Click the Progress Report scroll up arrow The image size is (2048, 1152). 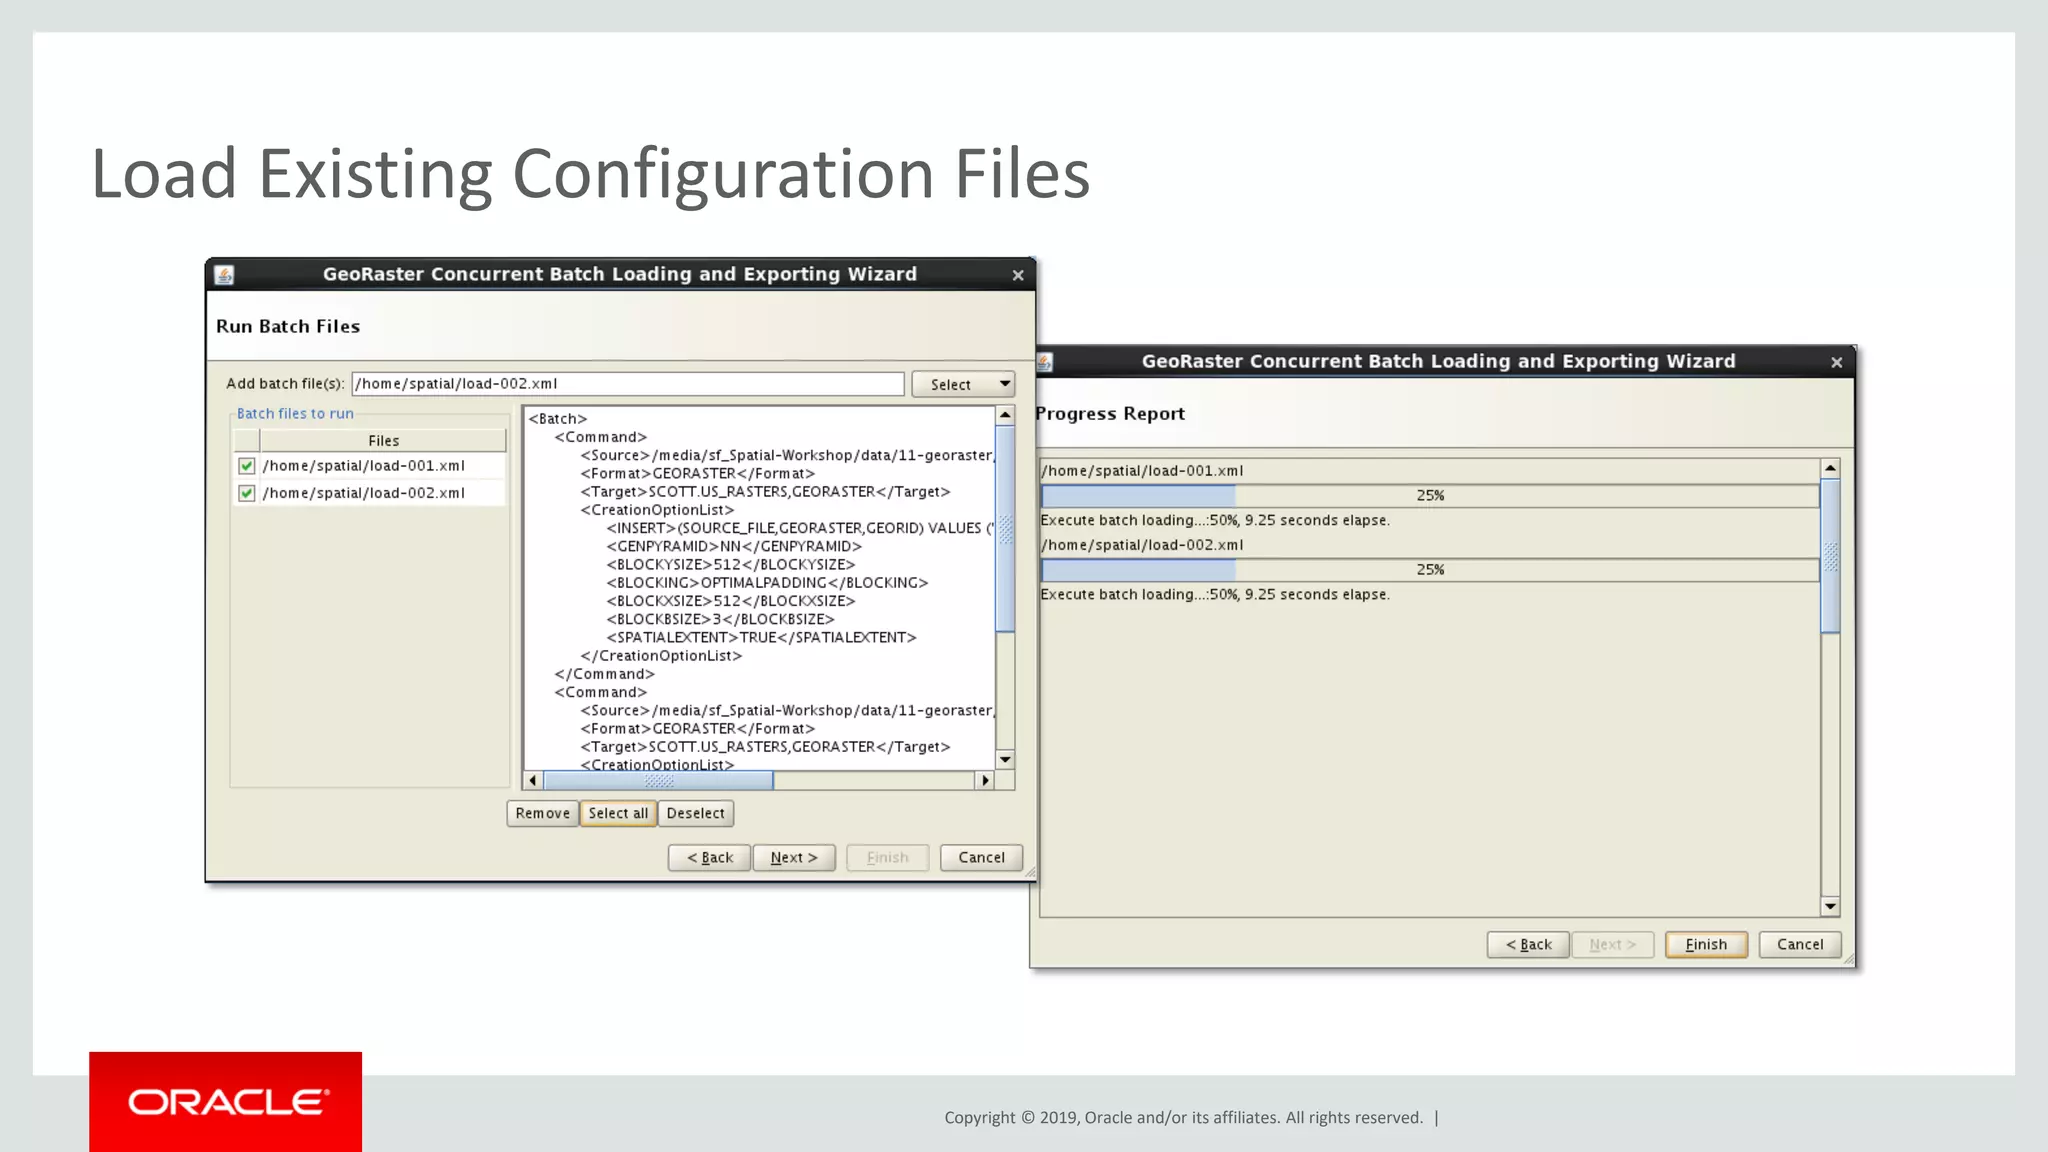pos(1830,468)
